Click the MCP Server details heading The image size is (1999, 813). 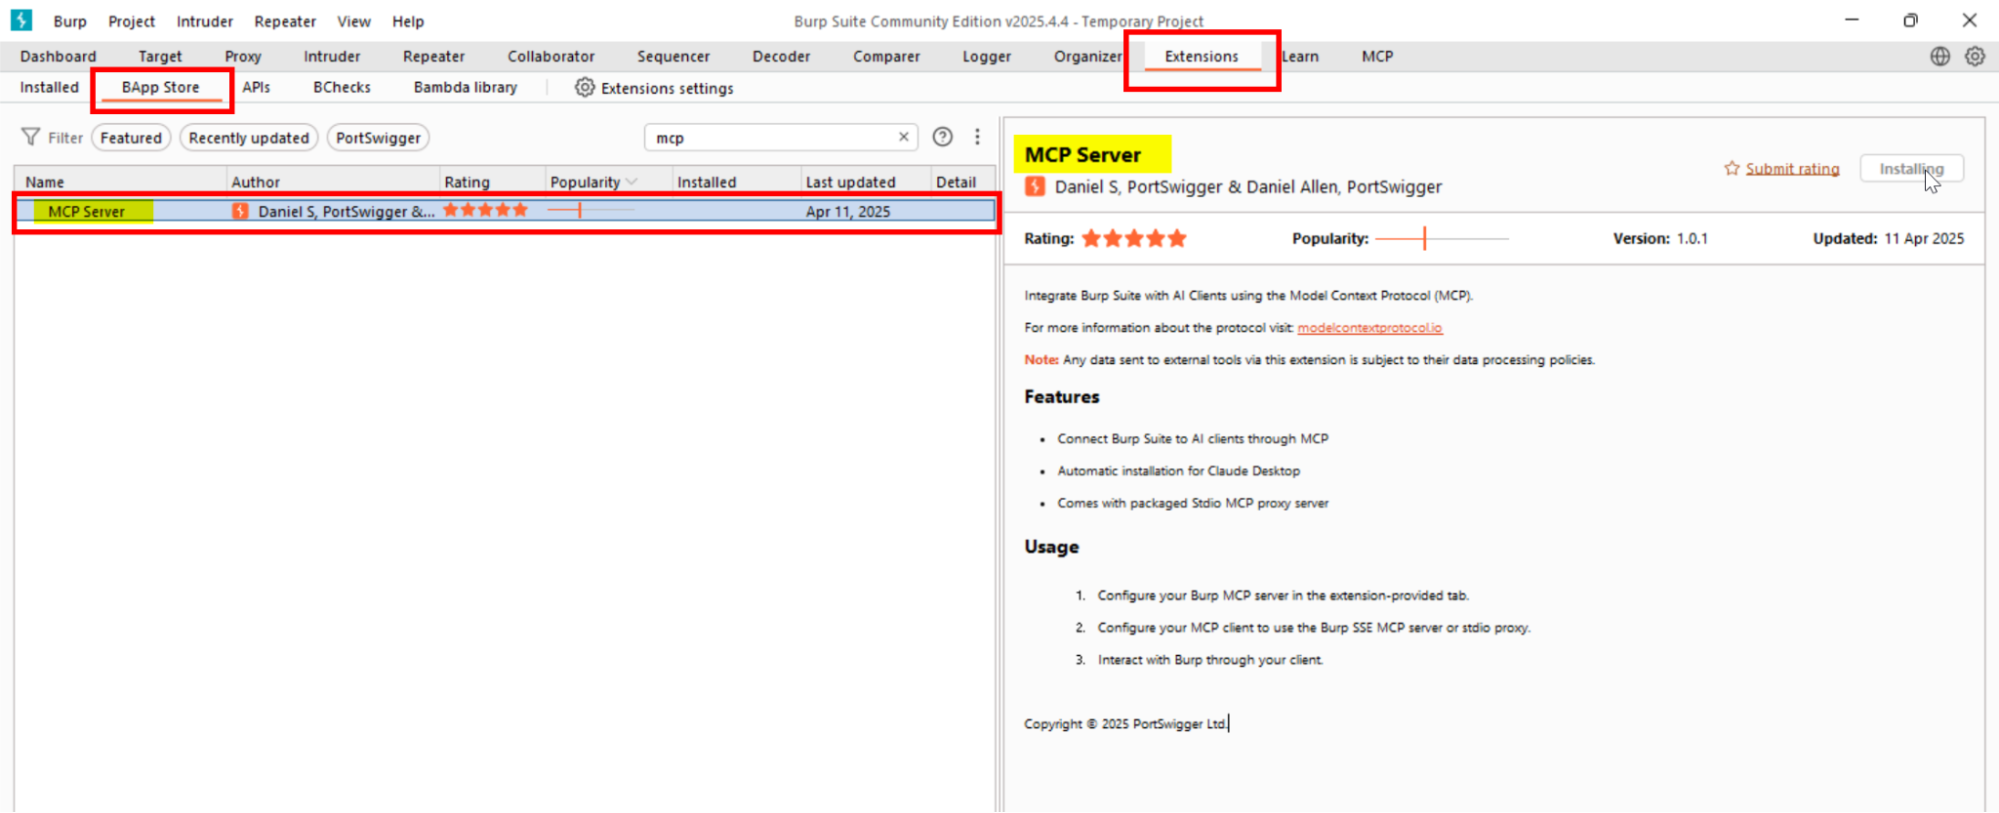(x=1083, y=154)
